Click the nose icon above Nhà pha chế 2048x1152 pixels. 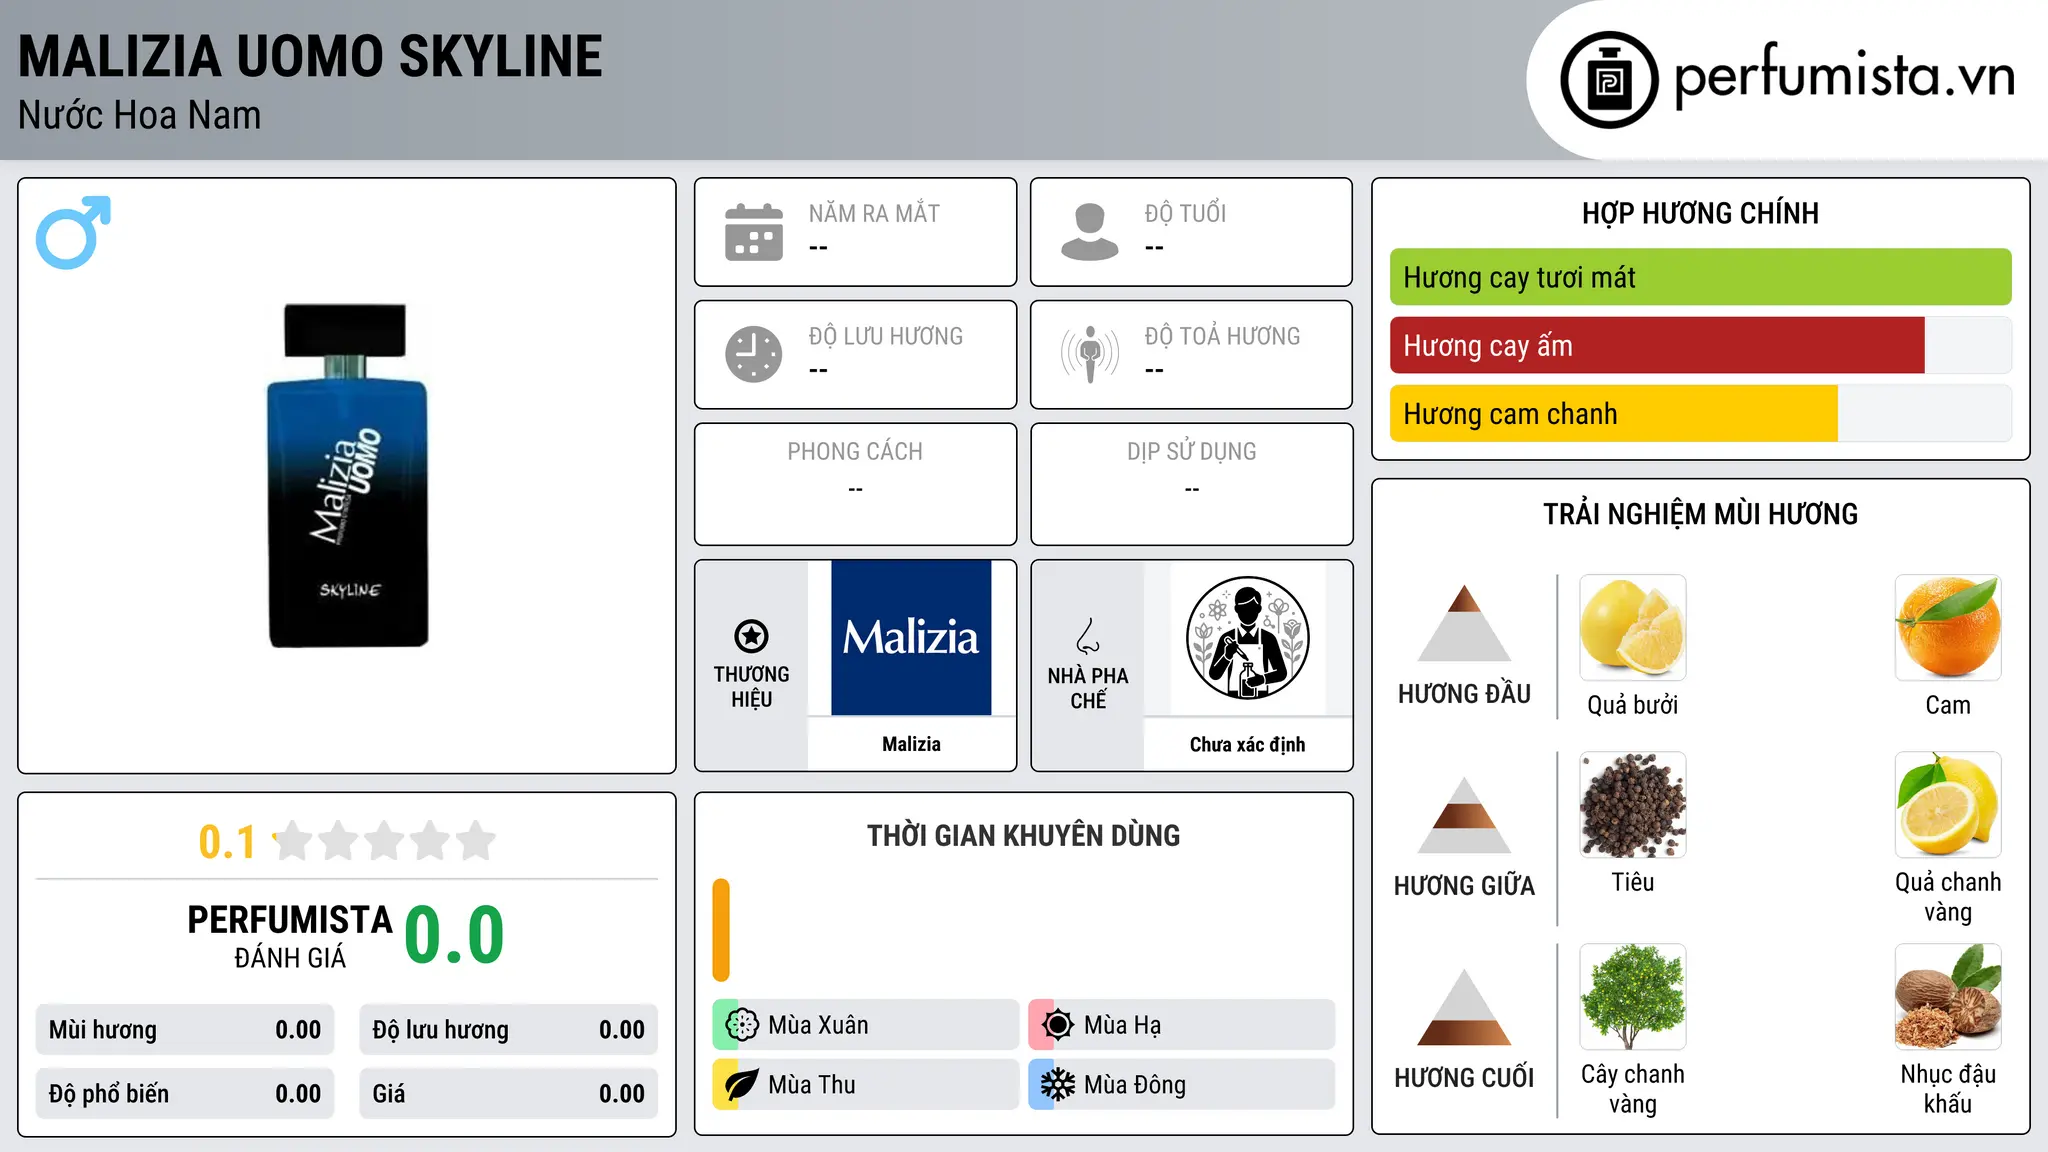1088,635
